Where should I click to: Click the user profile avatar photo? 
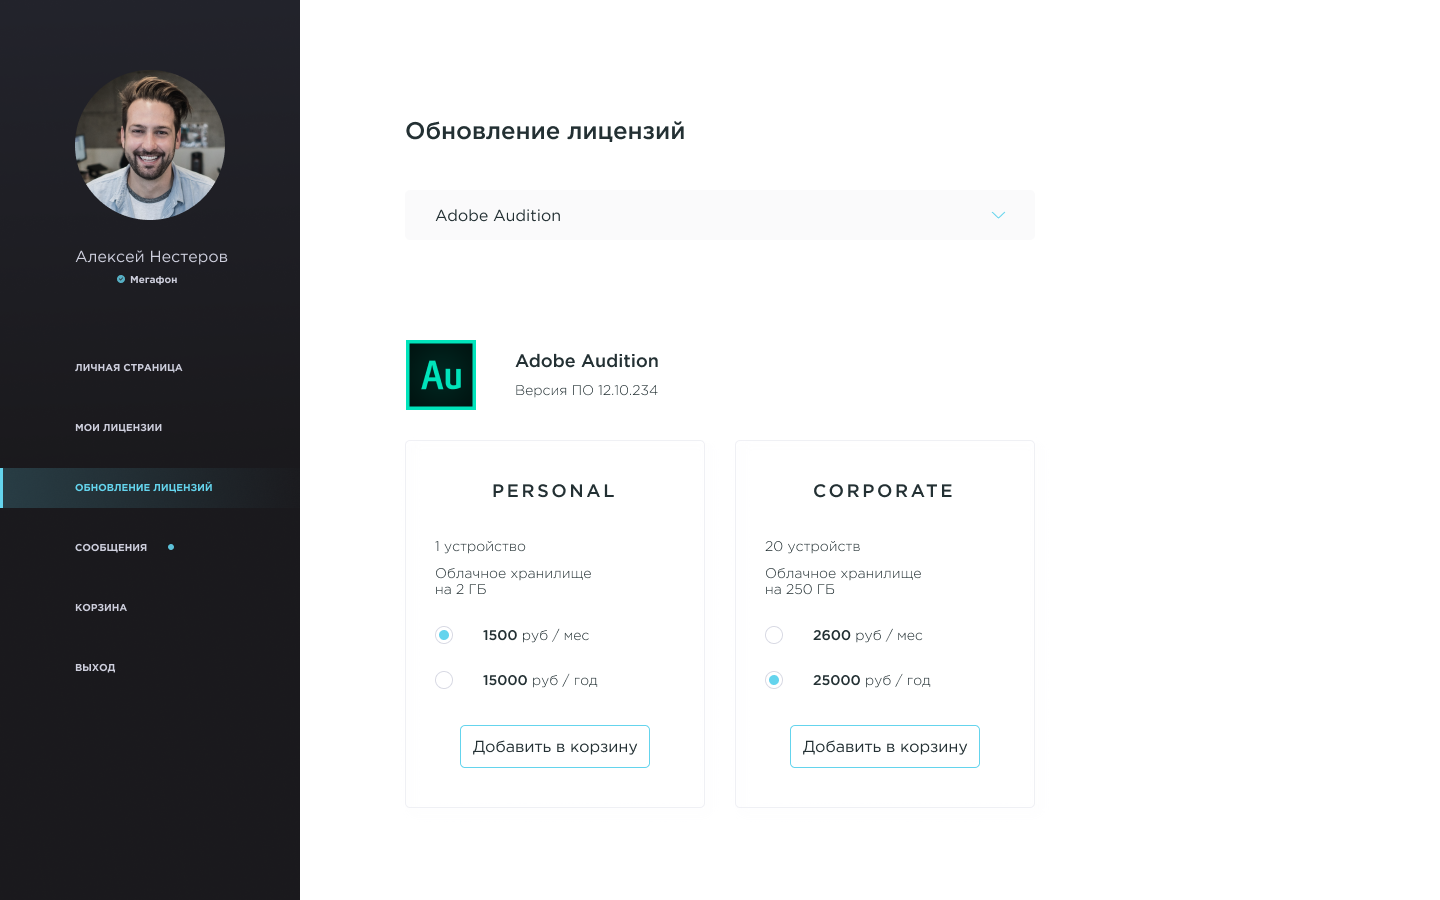point(150,145)
